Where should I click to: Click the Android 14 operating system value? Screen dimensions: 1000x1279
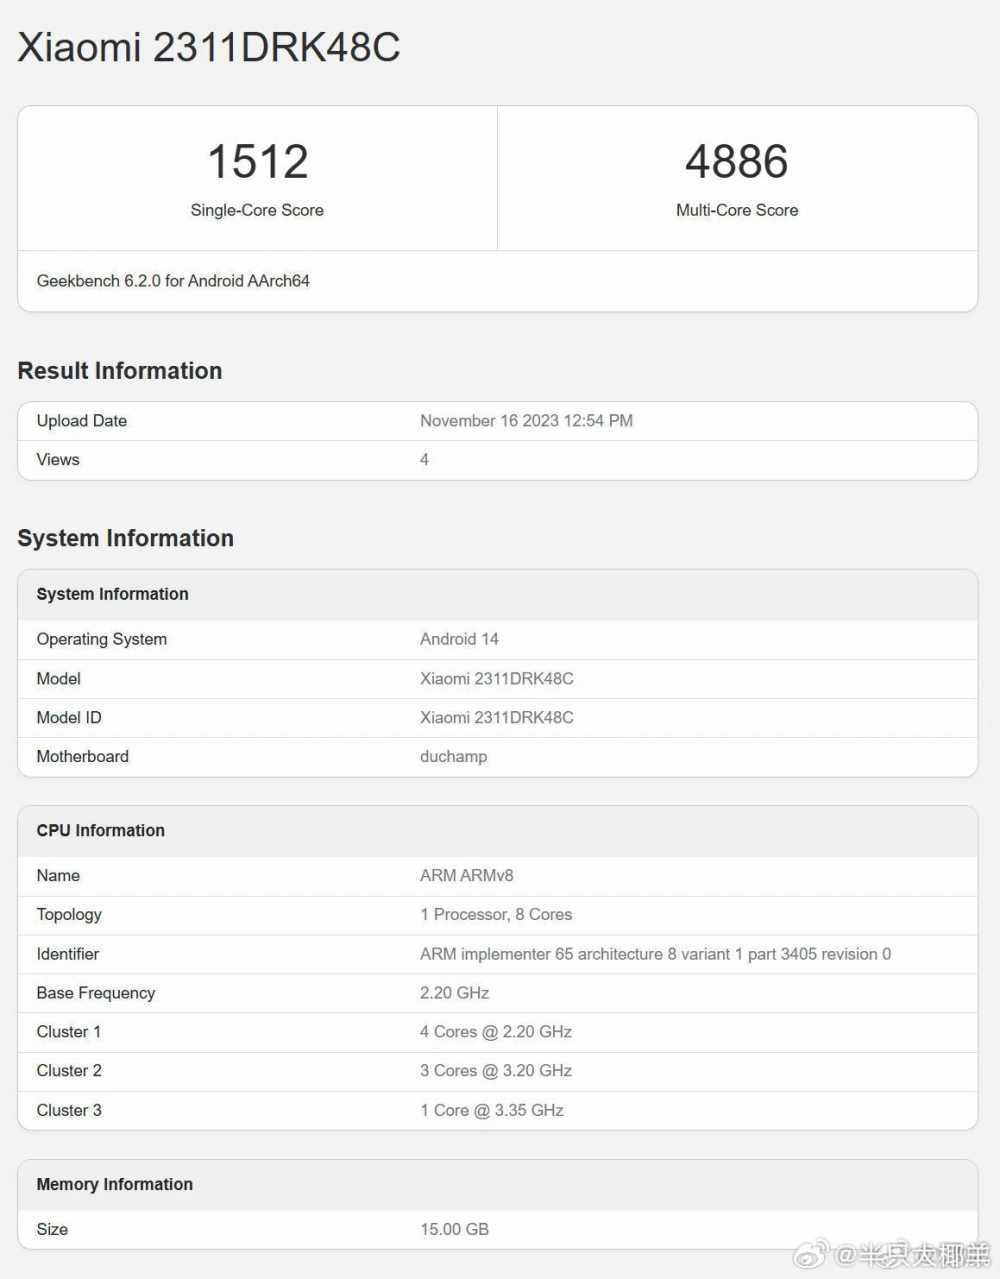[459, 639]
